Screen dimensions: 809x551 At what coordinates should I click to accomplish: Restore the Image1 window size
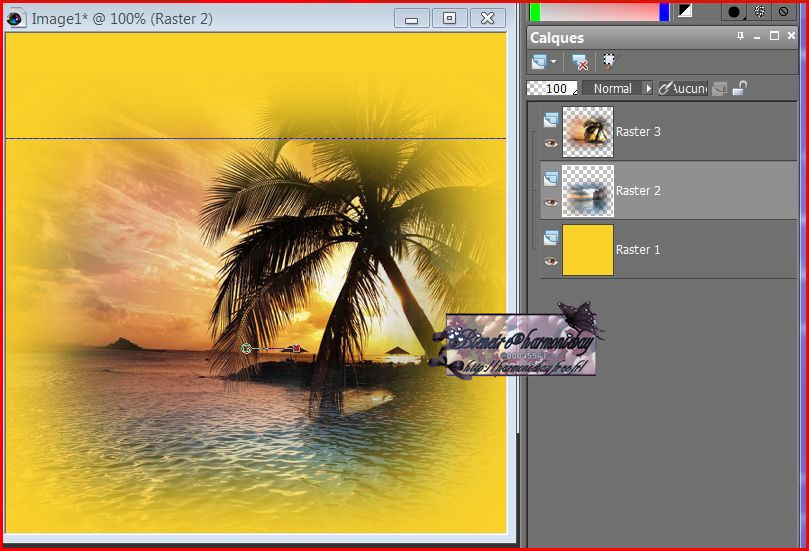pos(449,19)
